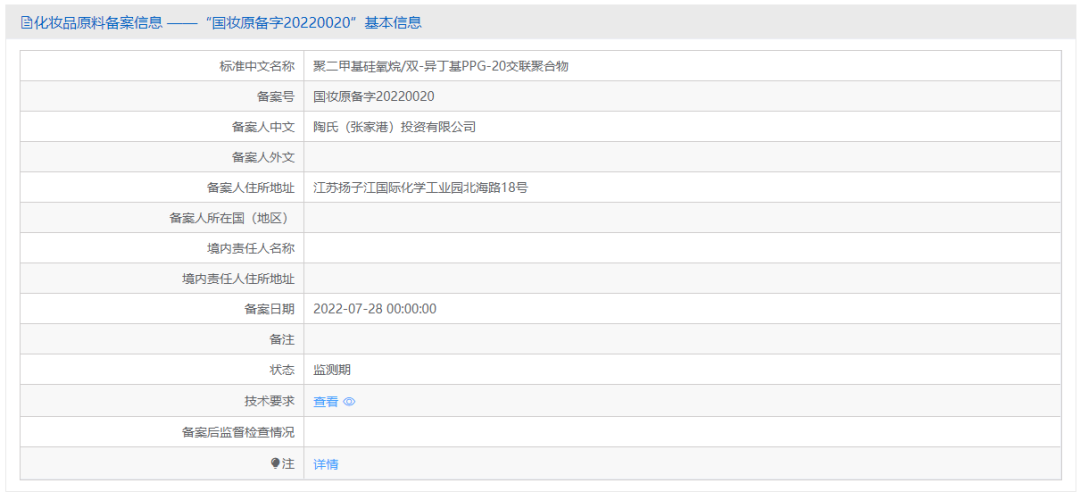
Task: Click the address 江苏扬子江国际化学工业园北海路18号
Action: (420, 187)
